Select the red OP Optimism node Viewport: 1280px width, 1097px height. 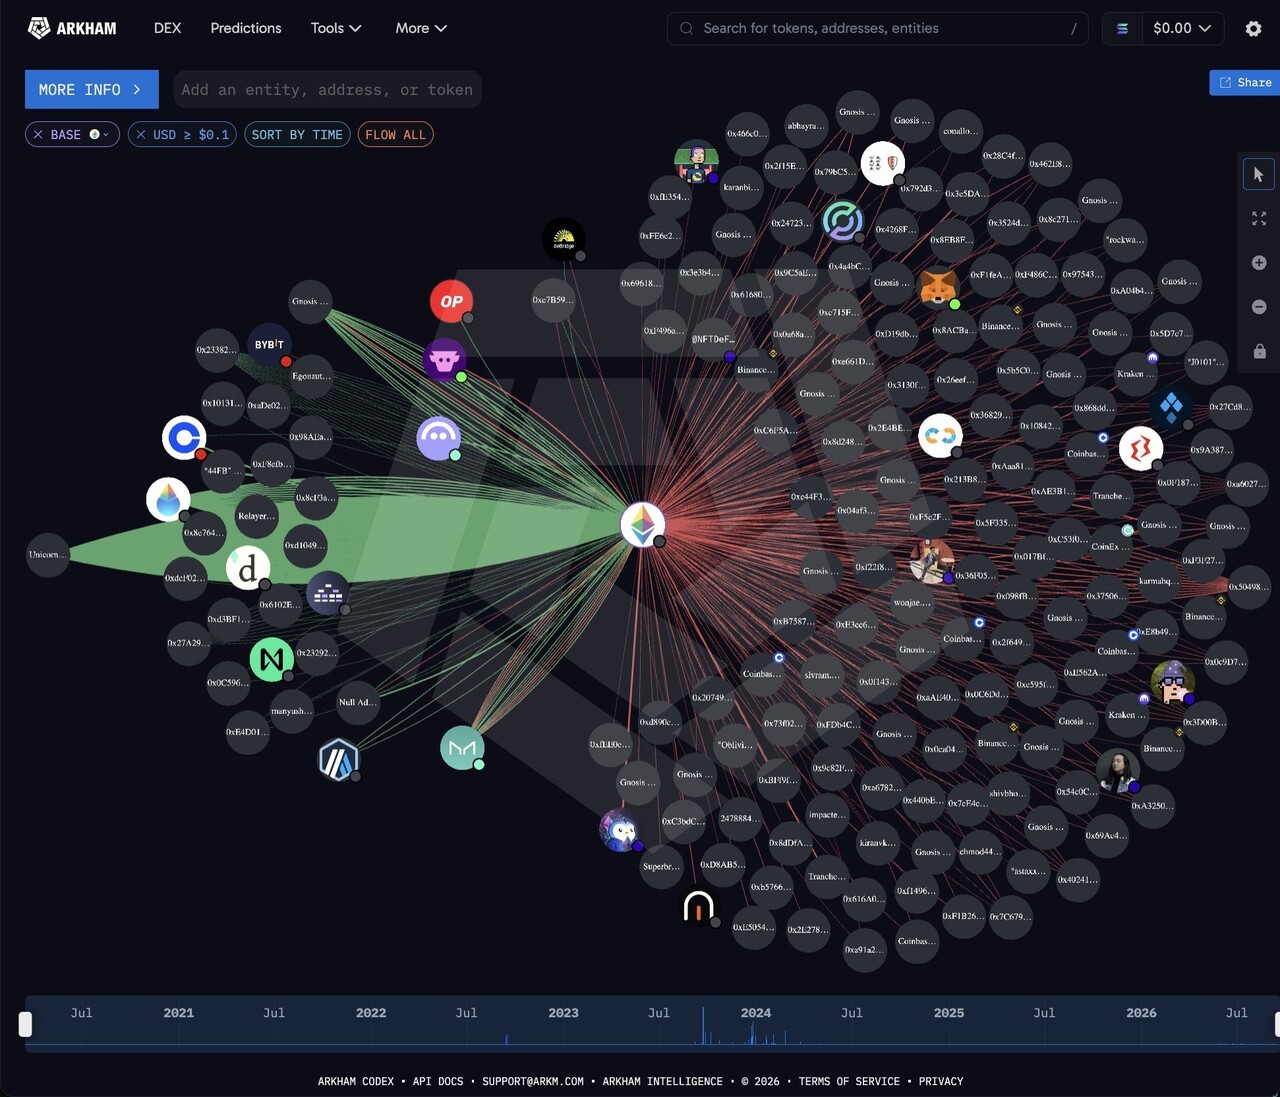451,301
